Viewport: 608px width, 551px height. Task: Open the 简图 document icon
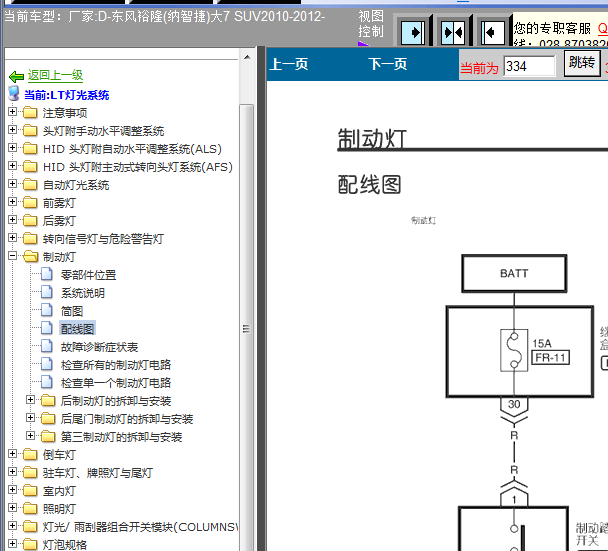[x=47, y=310]
